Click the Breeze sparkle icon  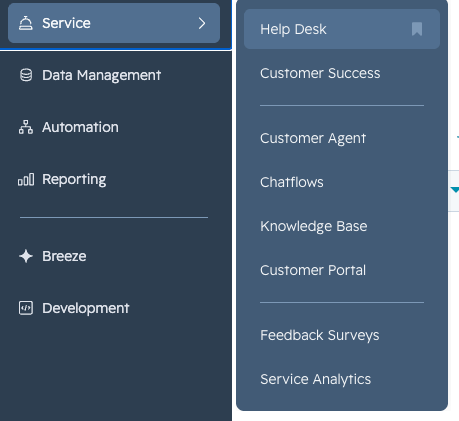click(x=26, y=256)
